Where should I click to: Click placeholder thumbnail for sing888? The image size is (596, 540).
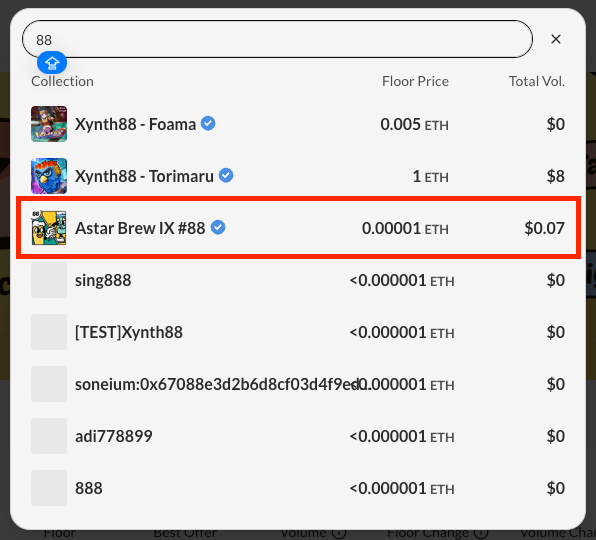coord(49,280)
